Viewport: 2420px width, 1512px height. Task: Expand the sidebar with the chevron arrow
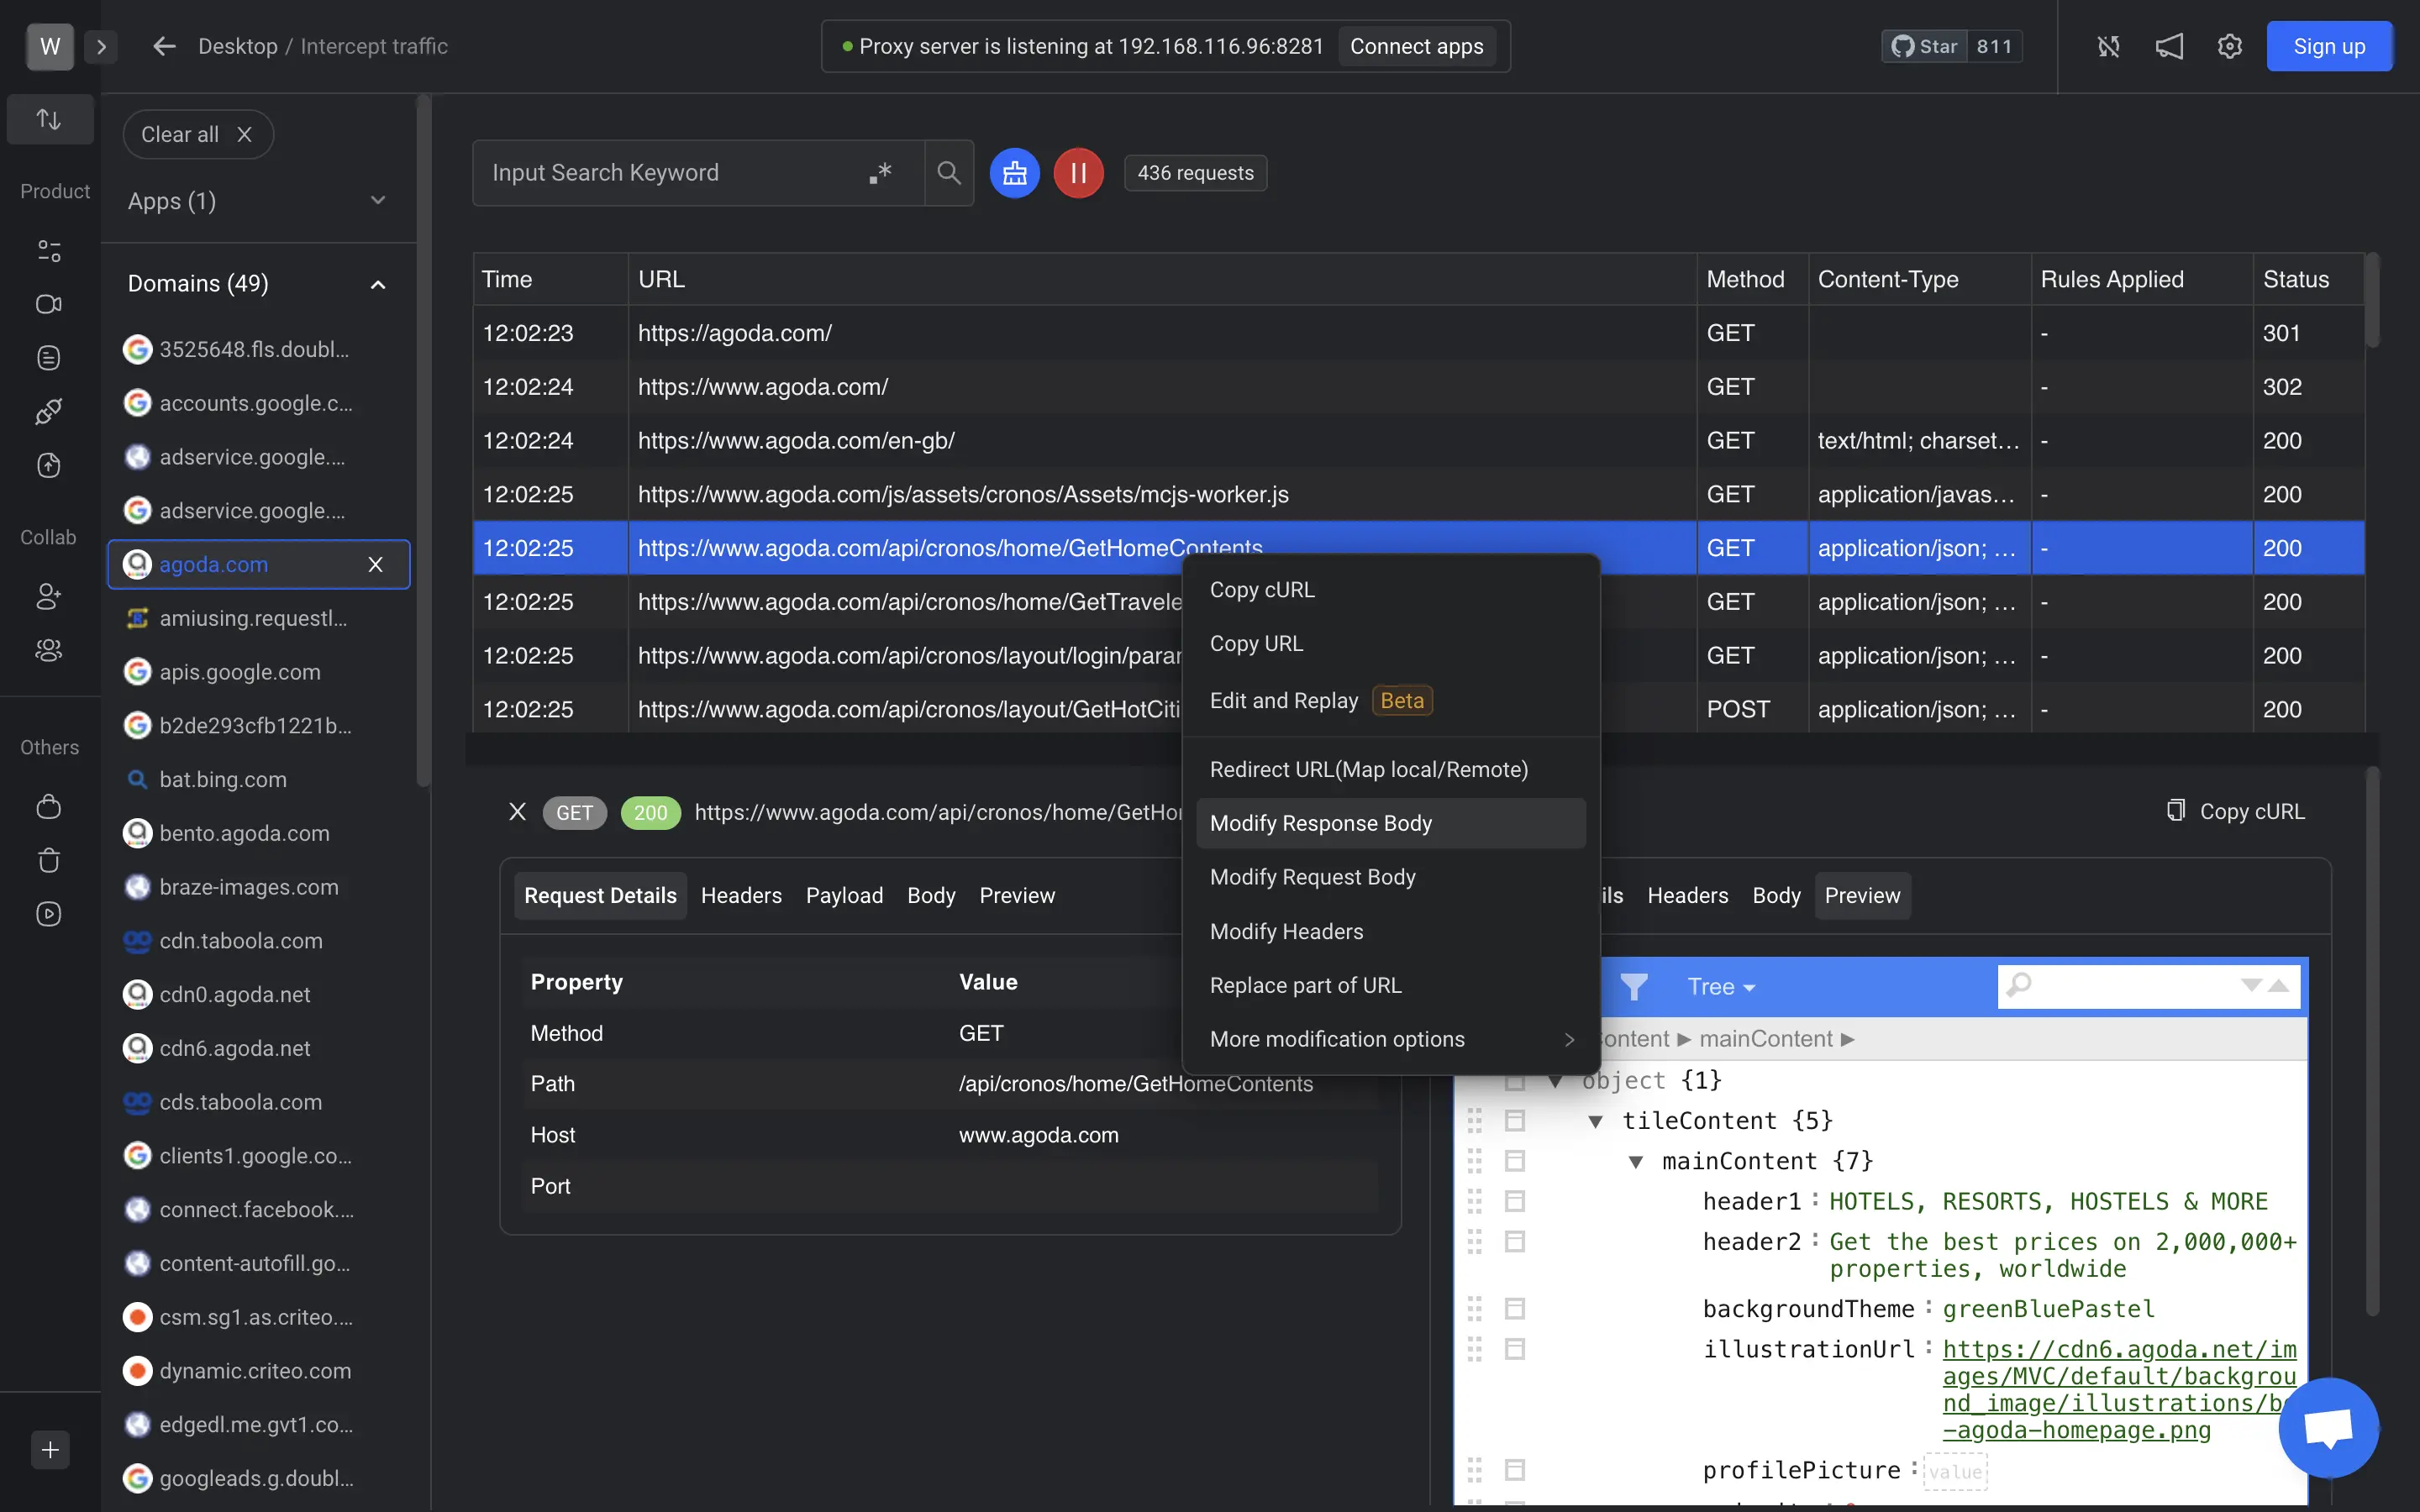(101, 46)
